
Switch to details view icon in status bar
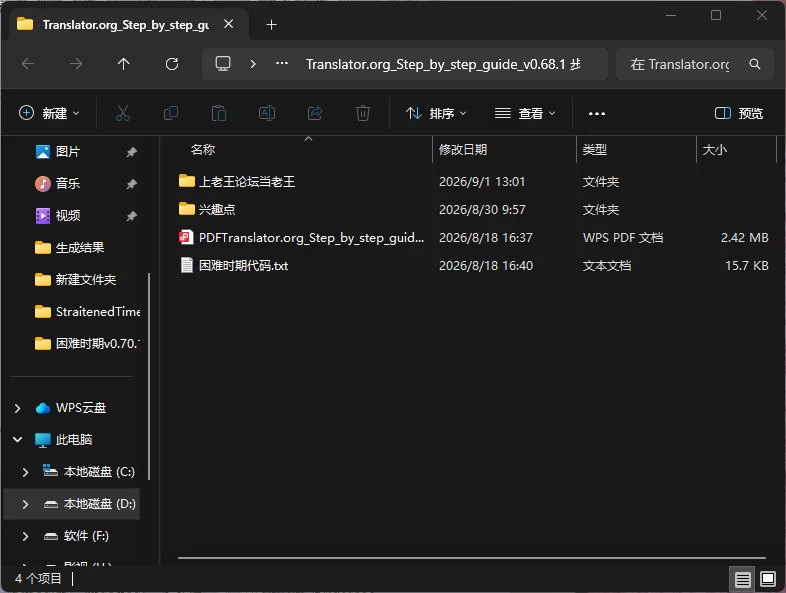pyautogui.click(x=742, y=579)
